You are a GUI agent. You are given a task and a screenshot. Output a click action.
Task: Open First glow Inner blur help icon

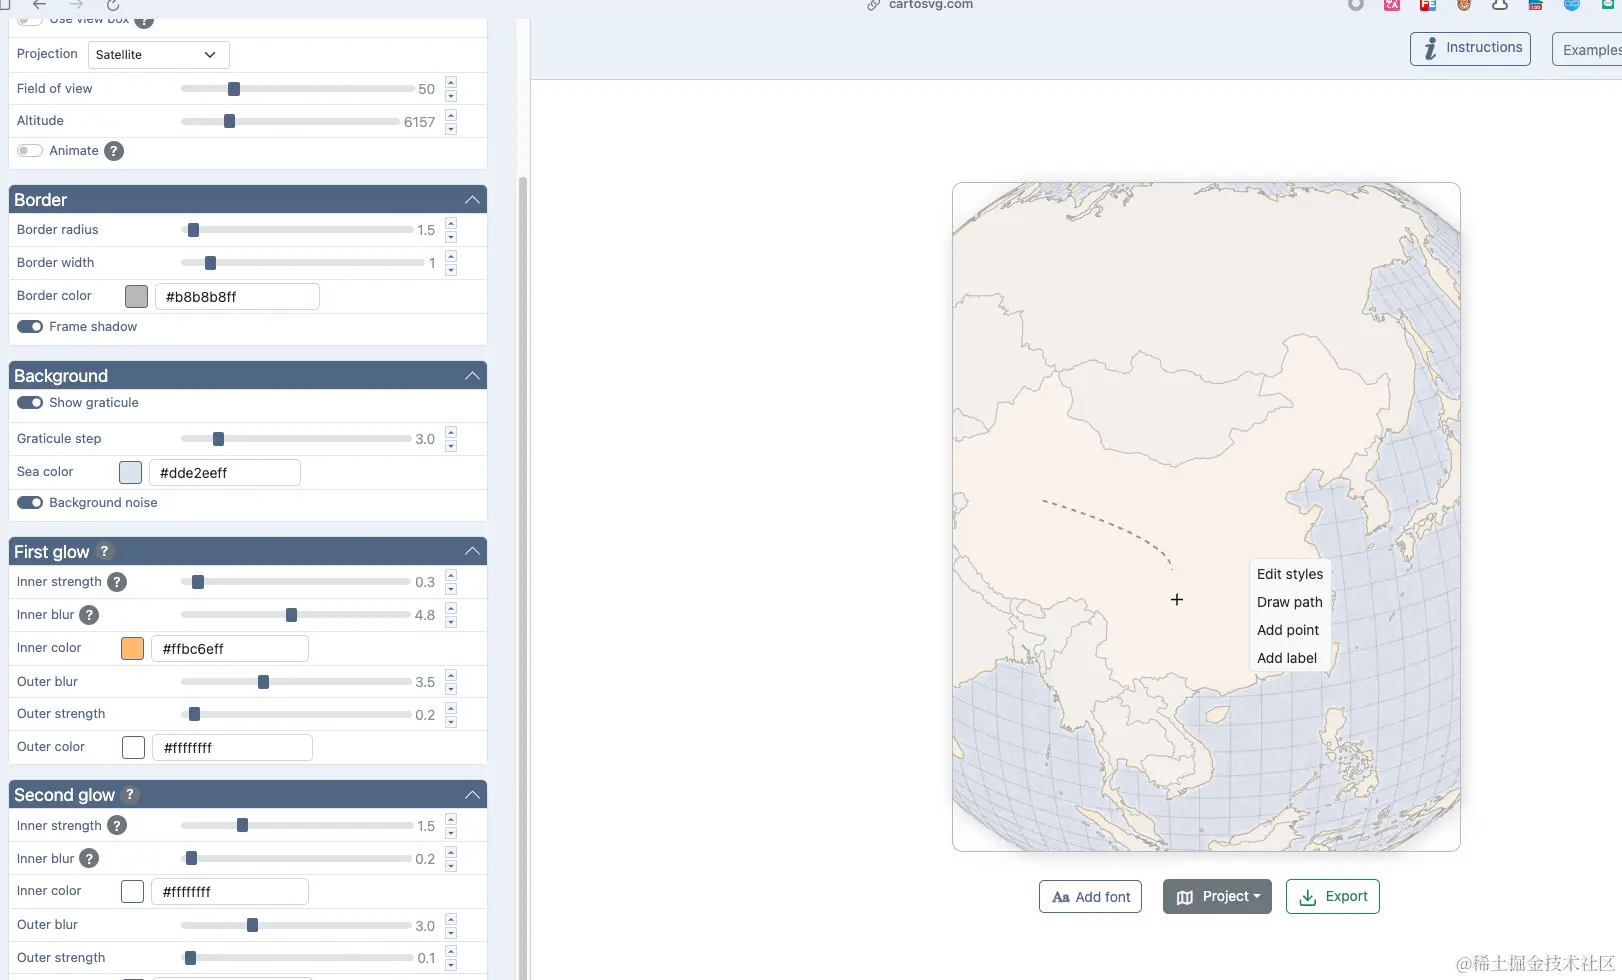click(x=89, y=615)
